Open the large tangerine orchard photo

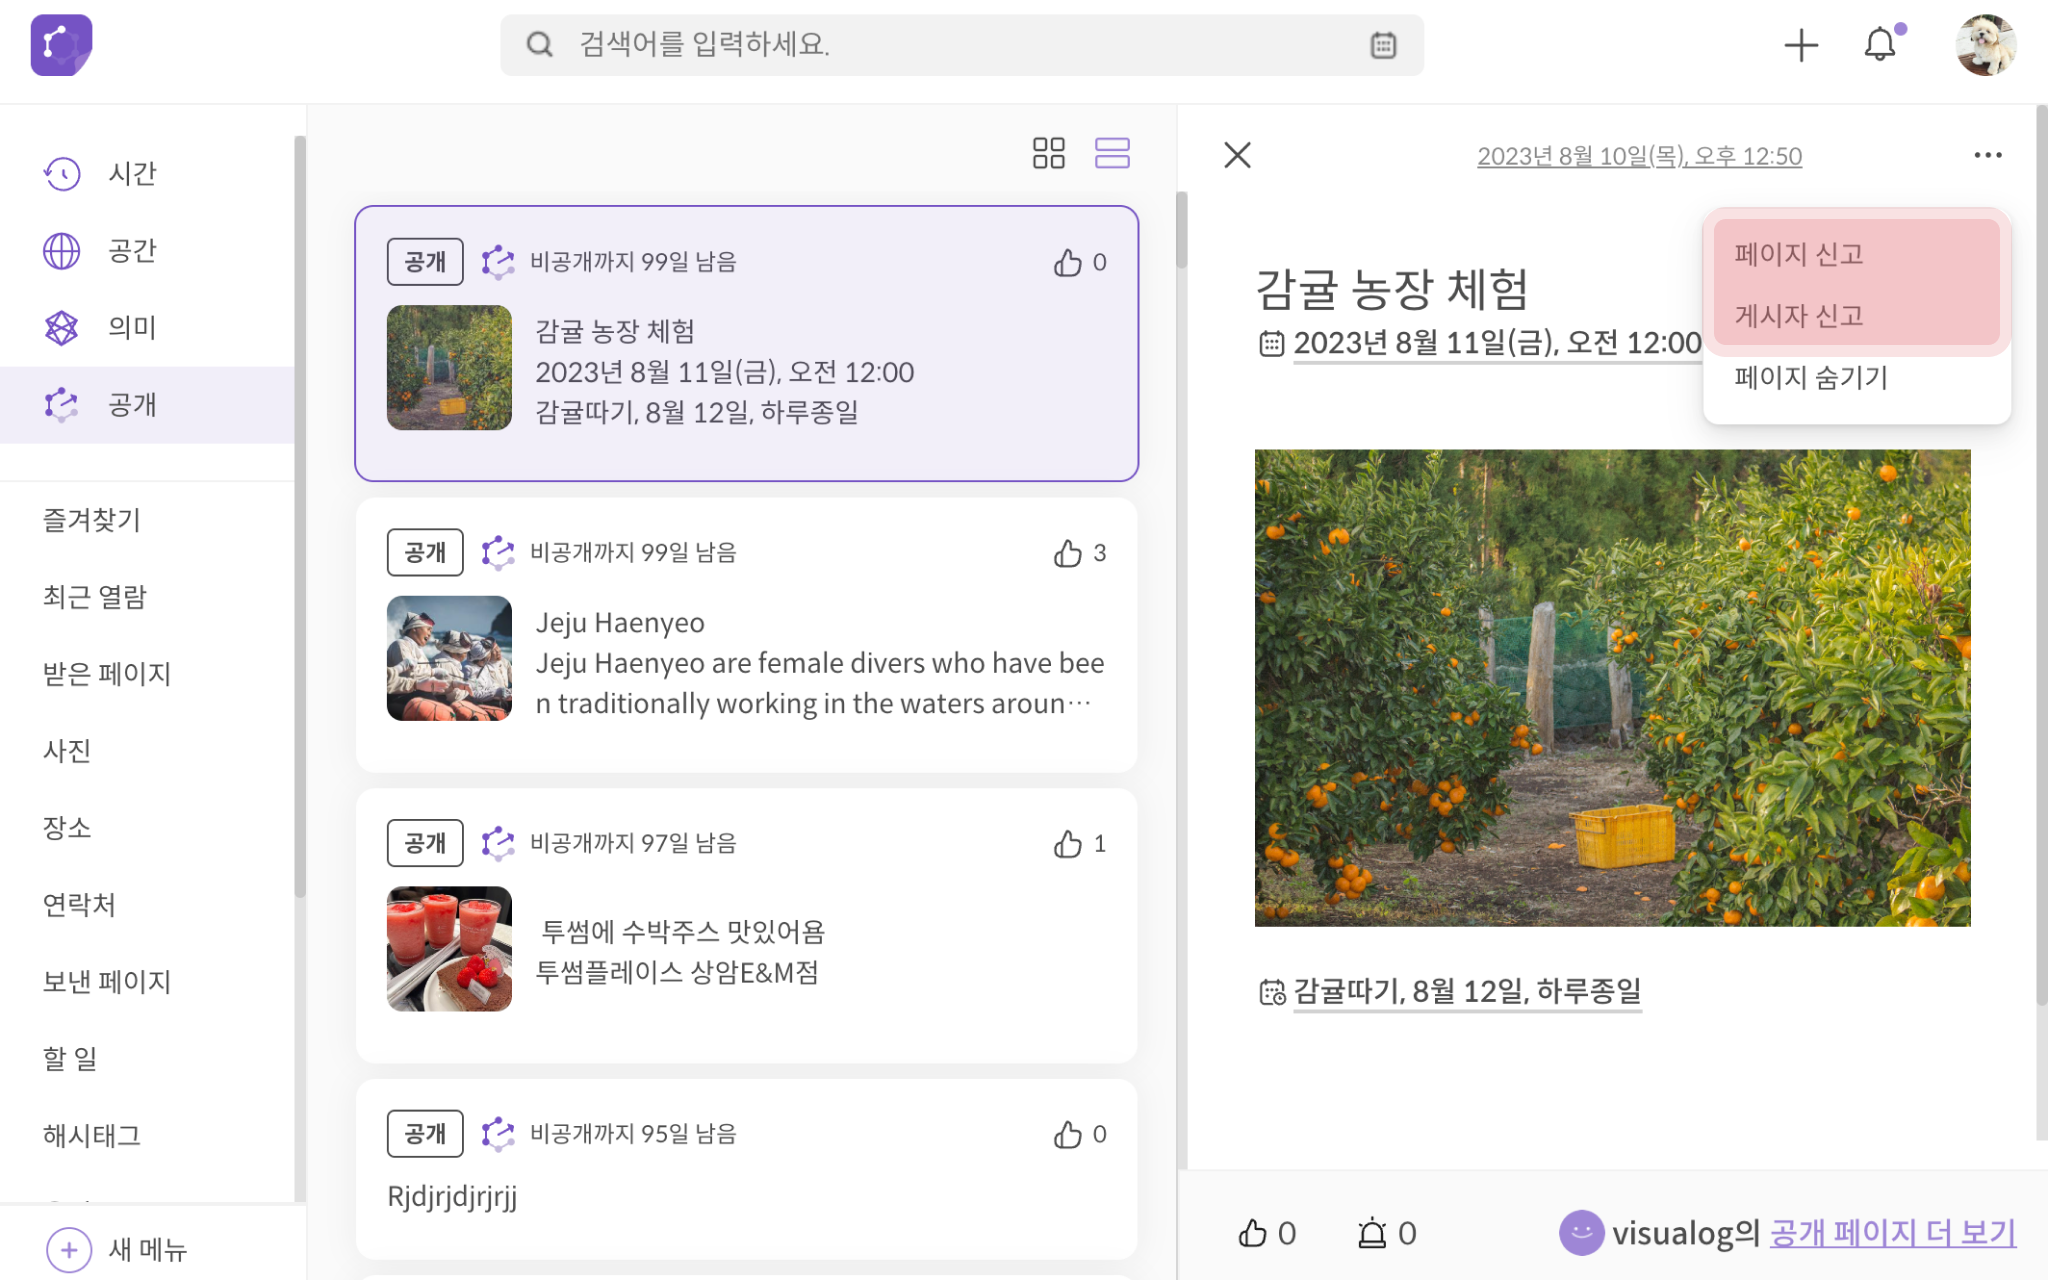[x=1612, y=688]
